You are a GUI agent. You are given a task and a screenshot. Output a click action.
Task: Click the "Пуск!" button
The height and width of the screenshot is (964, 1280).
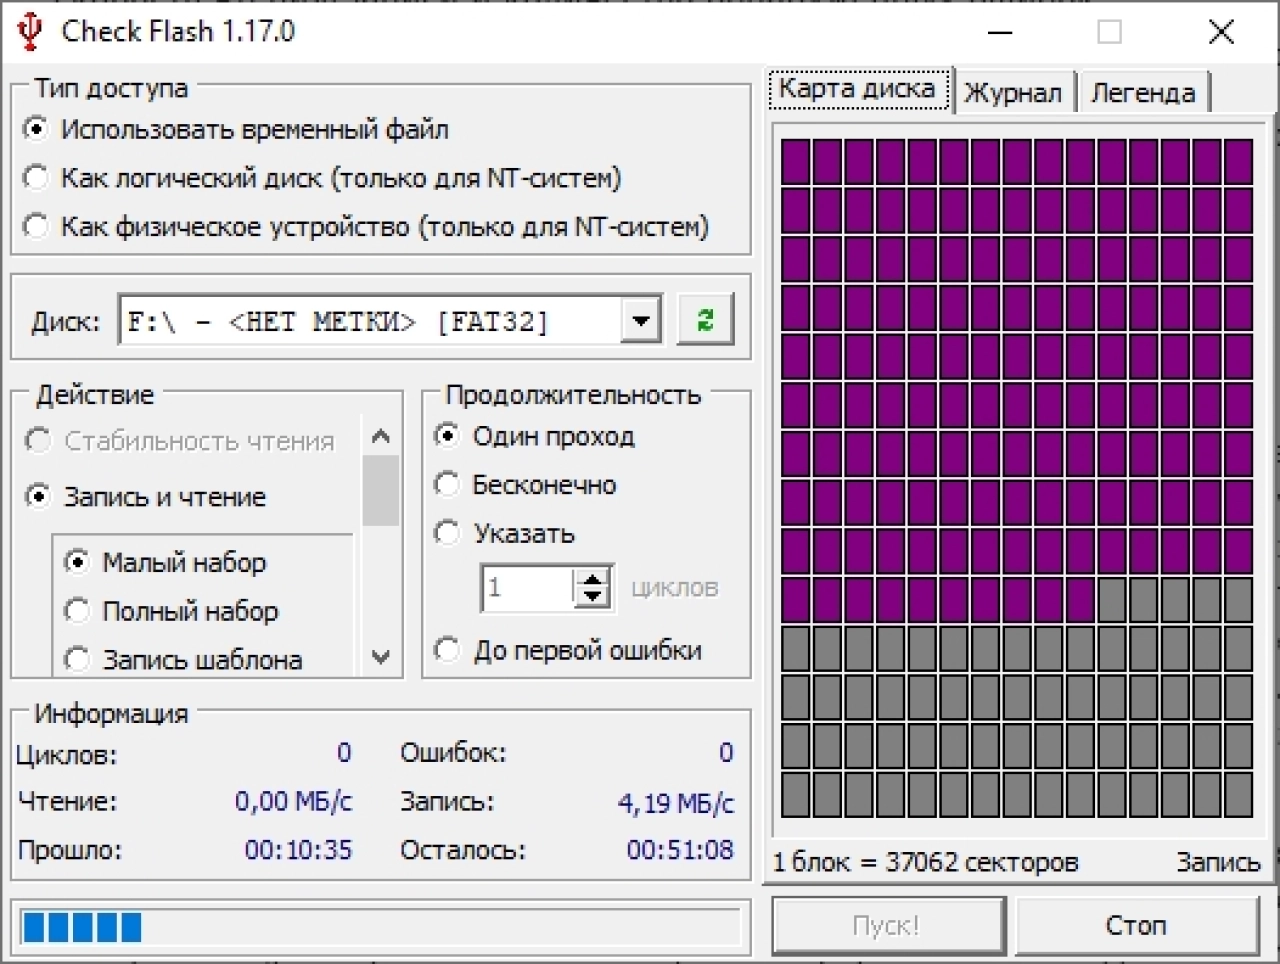click(x=887, y=925)
